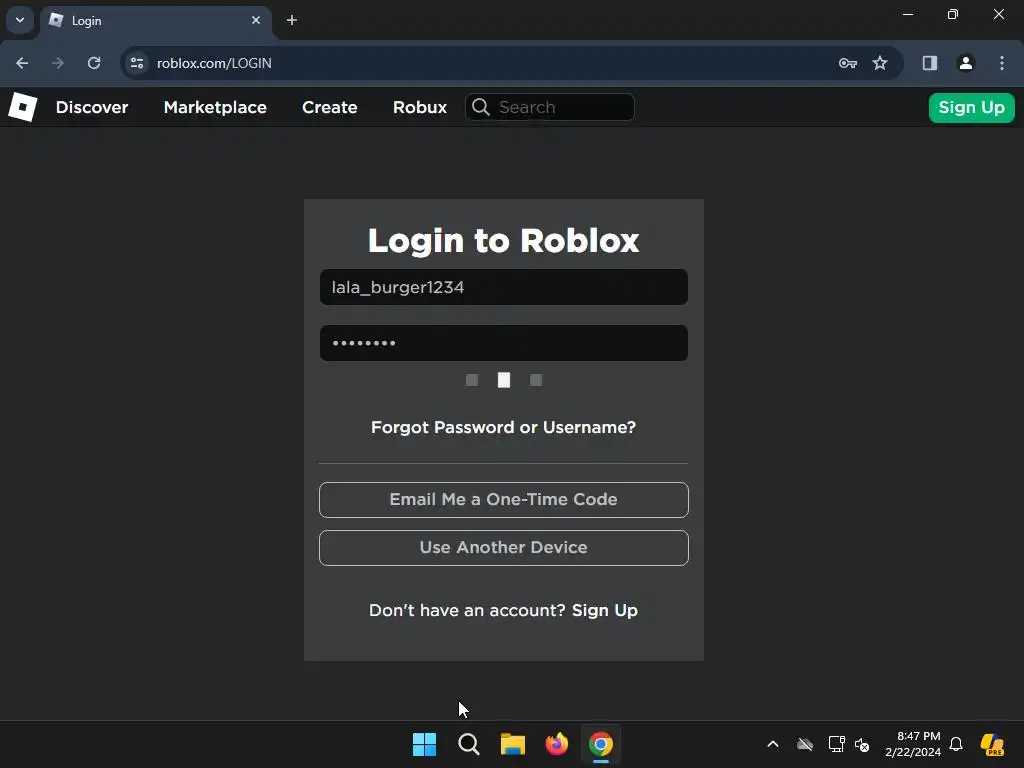This screenshot has width=1024, height=768.
Task: Open Chrome three-dot menu
Action: pos(1002,63)
